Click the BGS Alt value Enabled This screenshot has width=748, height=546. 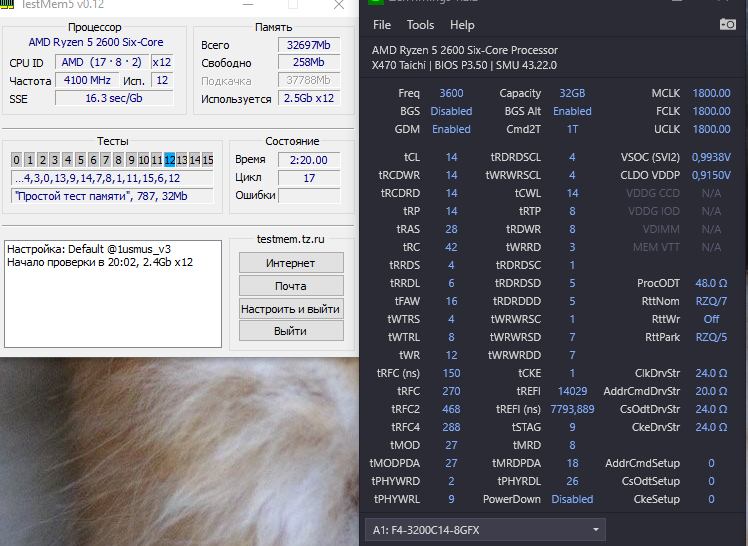pyautogui.click(x=572, y=111)
